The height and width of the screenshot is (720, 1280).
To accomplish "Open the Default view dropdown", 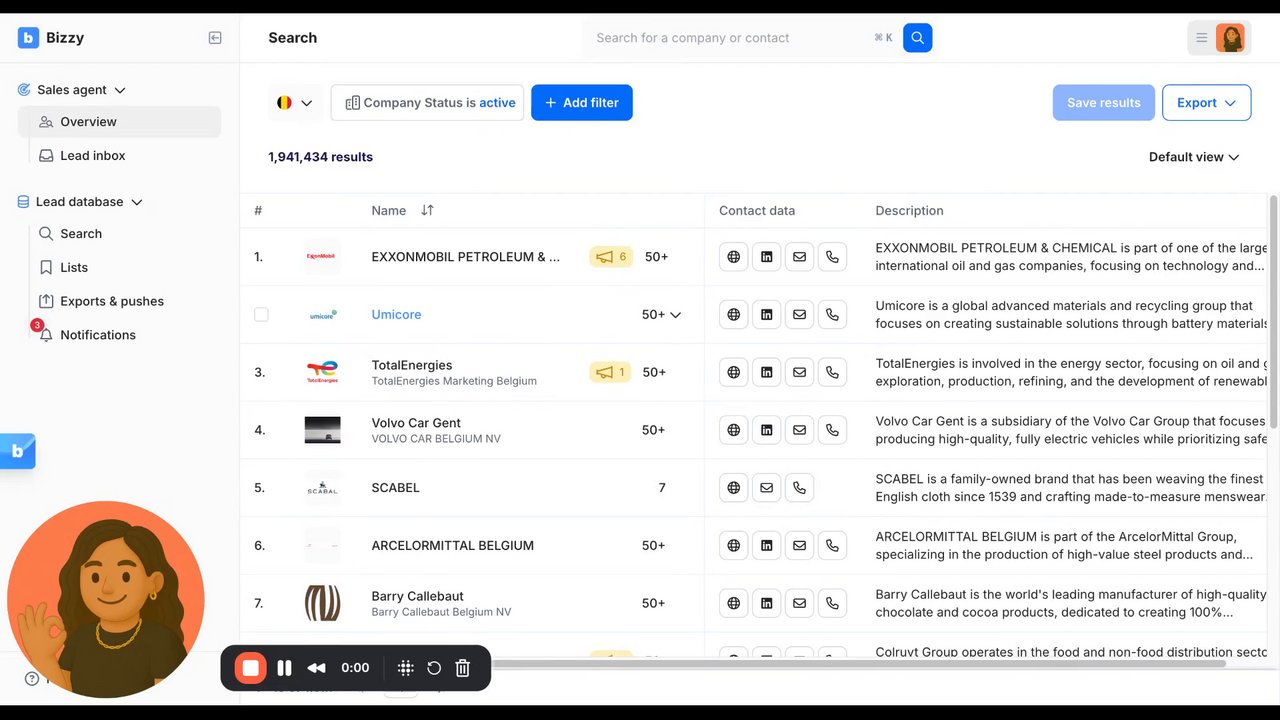I will [1194, 157].
